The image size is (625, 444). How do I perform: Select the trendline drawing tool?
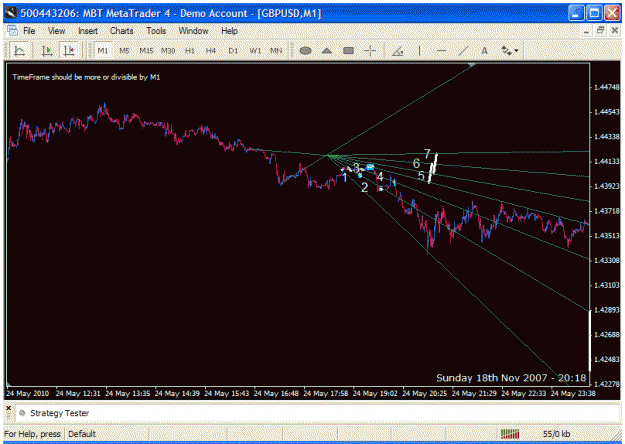pos(463,51)
